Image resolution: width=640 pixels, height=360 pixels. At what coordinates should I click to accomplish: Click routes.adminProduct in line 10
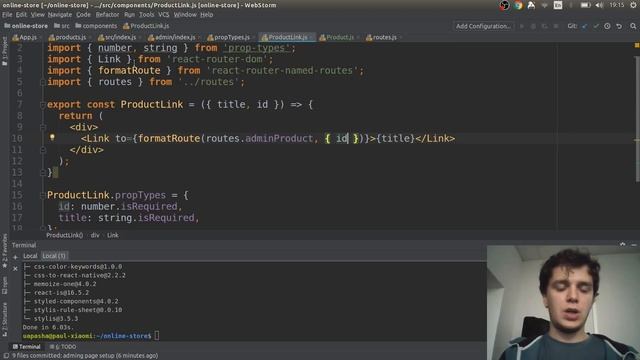point(259,138)
